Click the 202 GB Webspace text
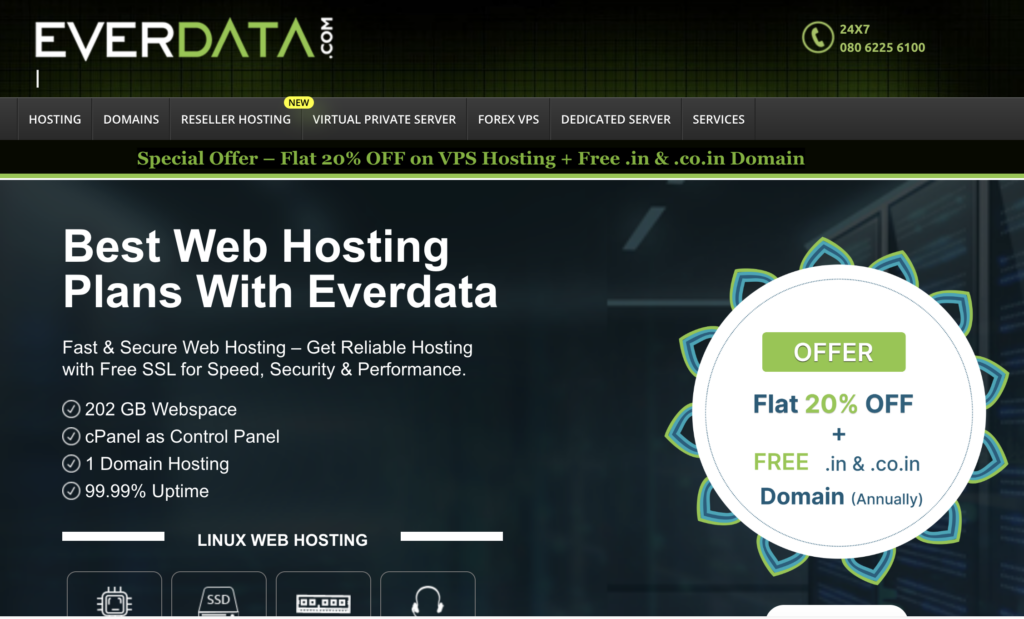Screen dimensions: 1024x619 click(161, 409)
